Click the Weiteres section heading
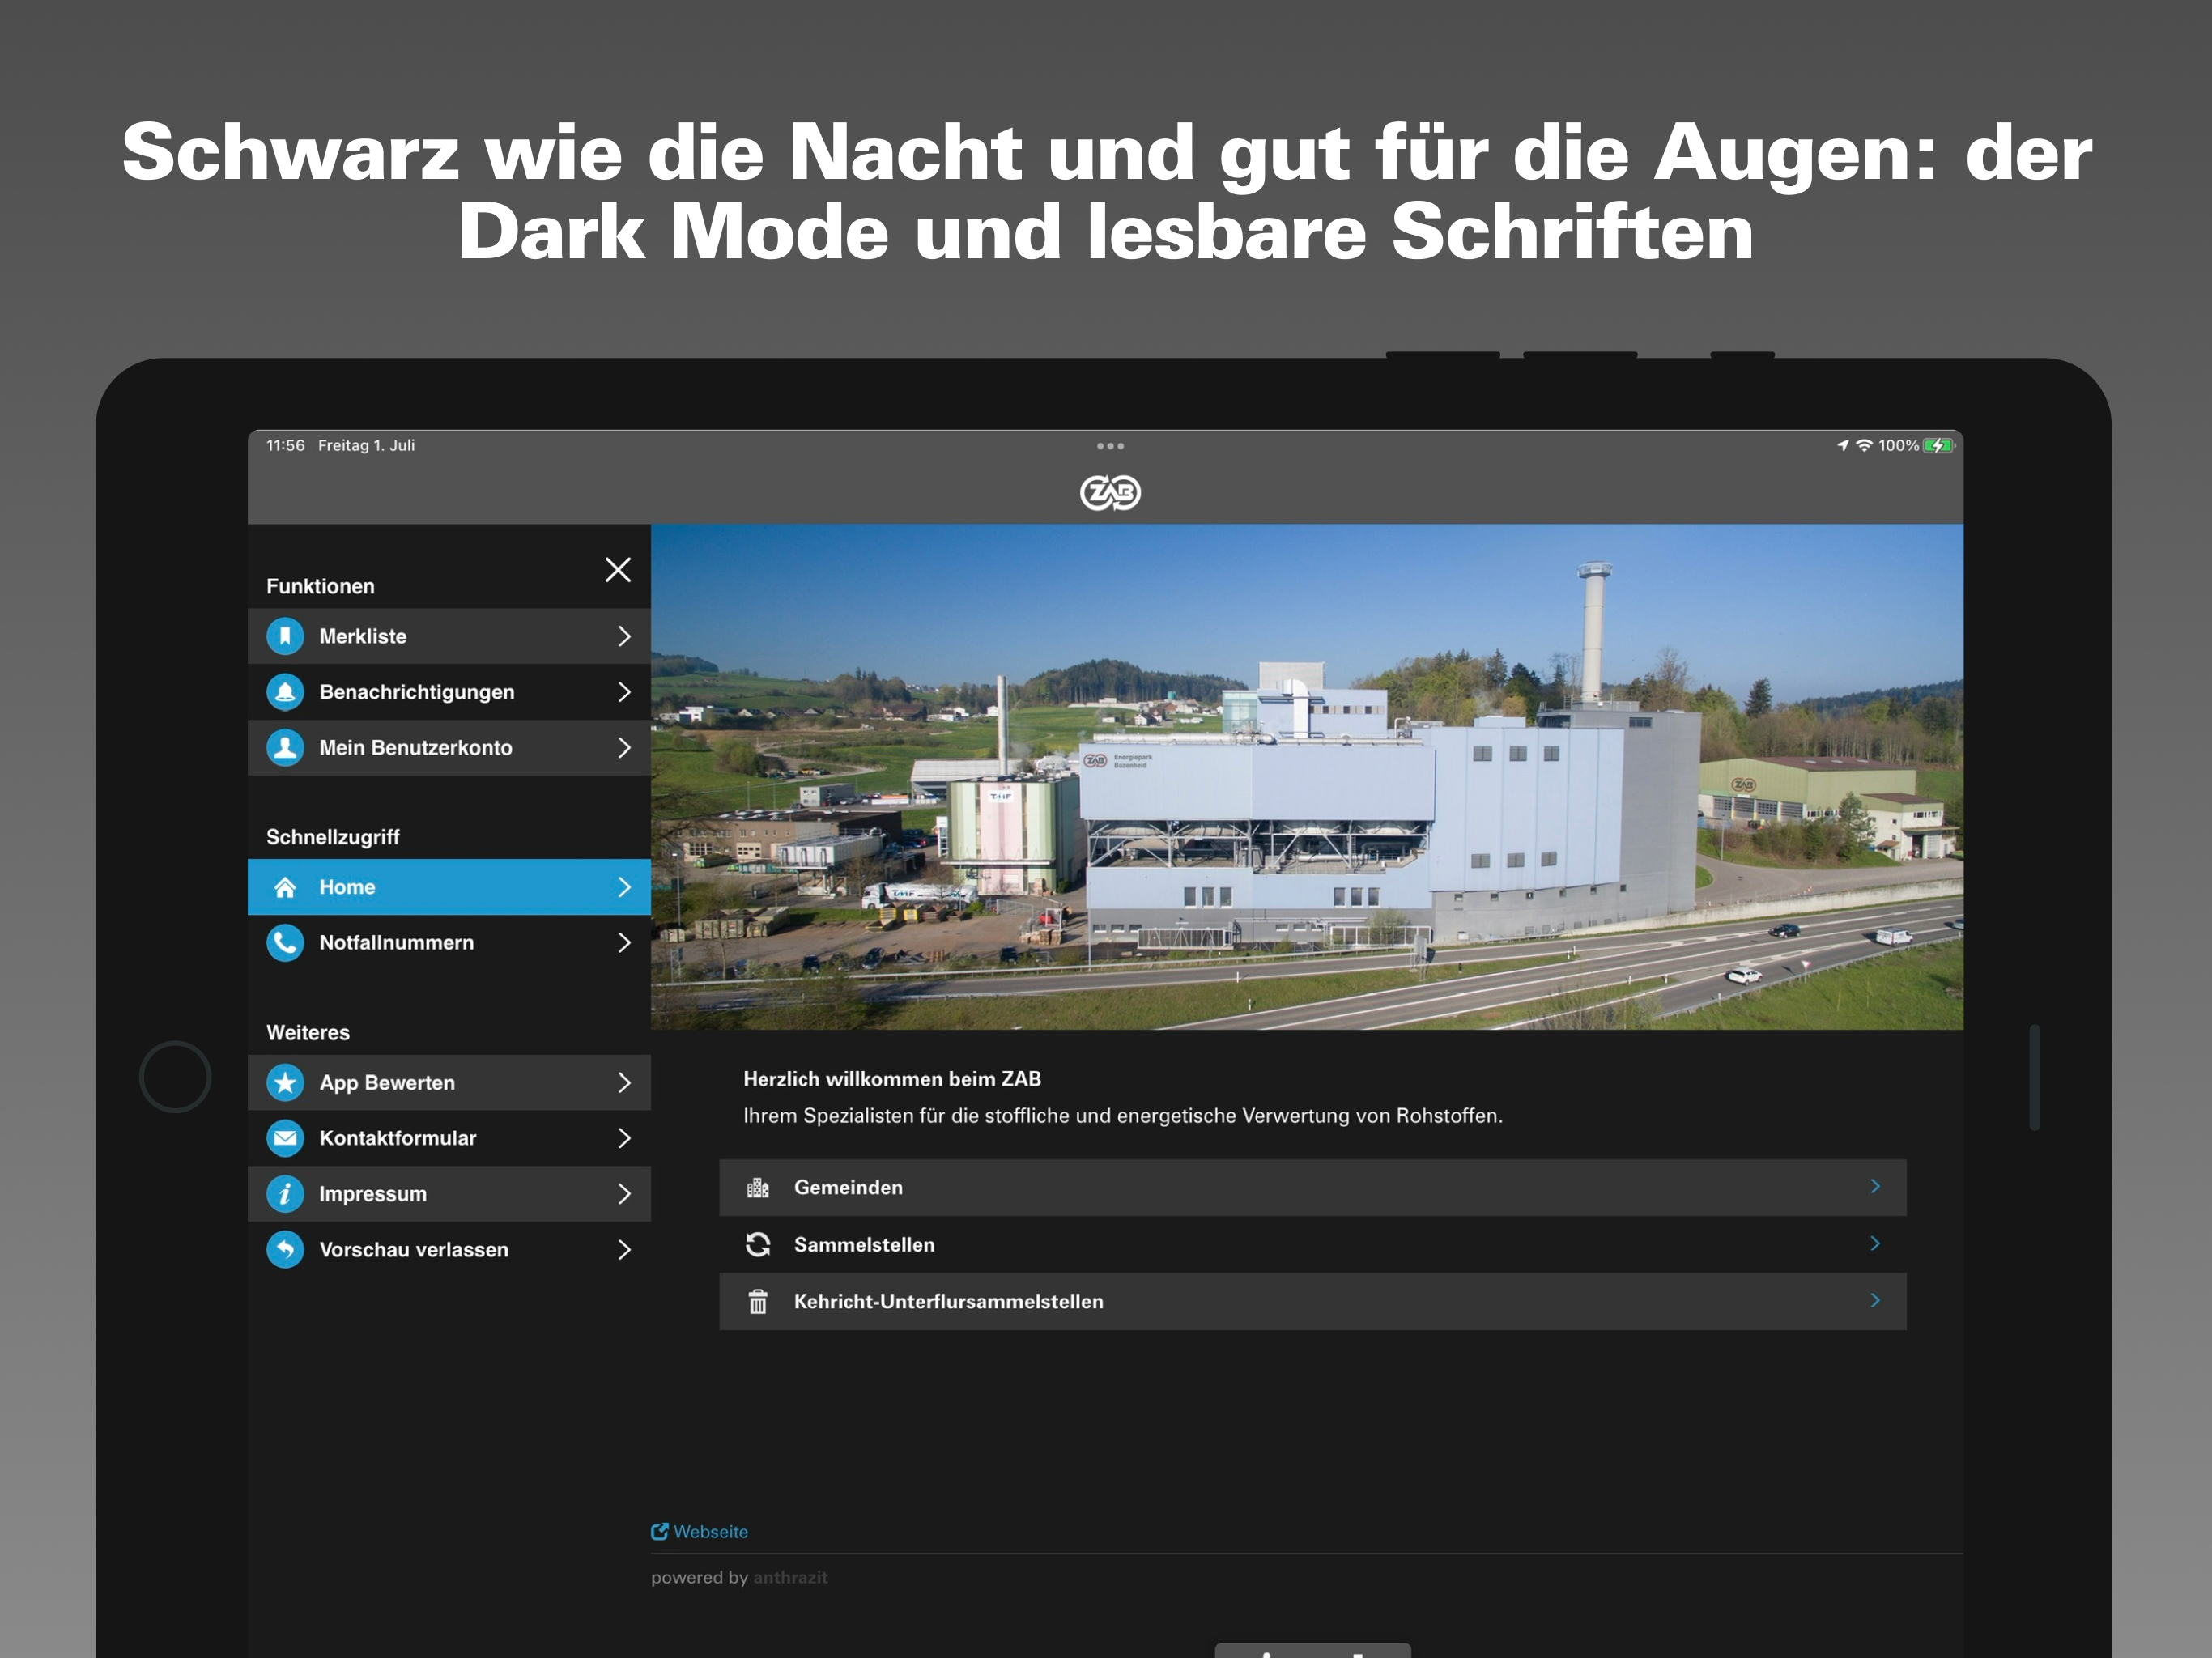 coord(308,1032)
